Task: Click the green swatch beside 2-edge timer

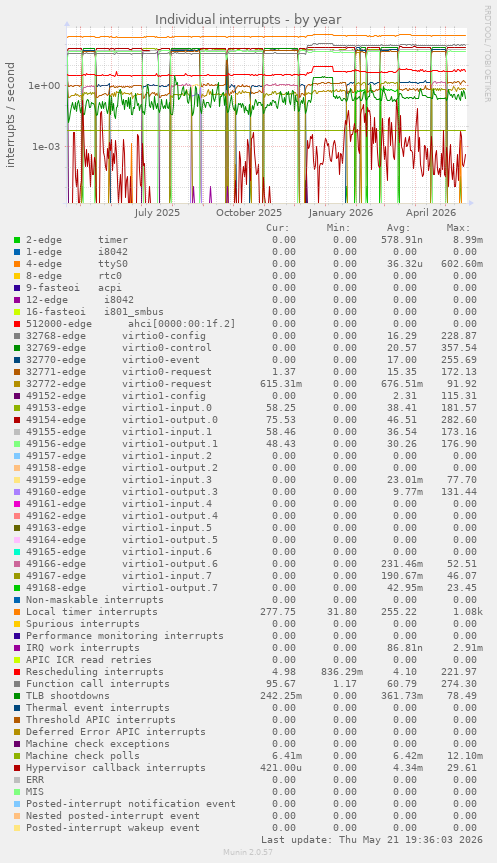Action: coord(17,240)
